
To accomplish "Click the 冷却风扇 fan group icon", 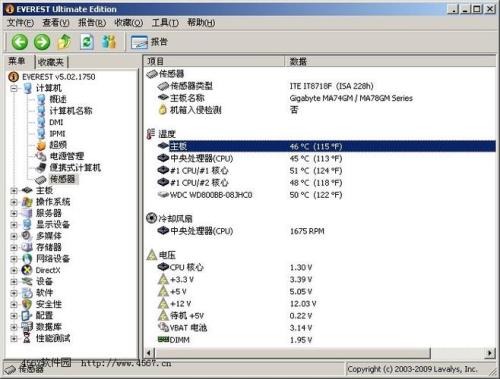I will 151,218.
